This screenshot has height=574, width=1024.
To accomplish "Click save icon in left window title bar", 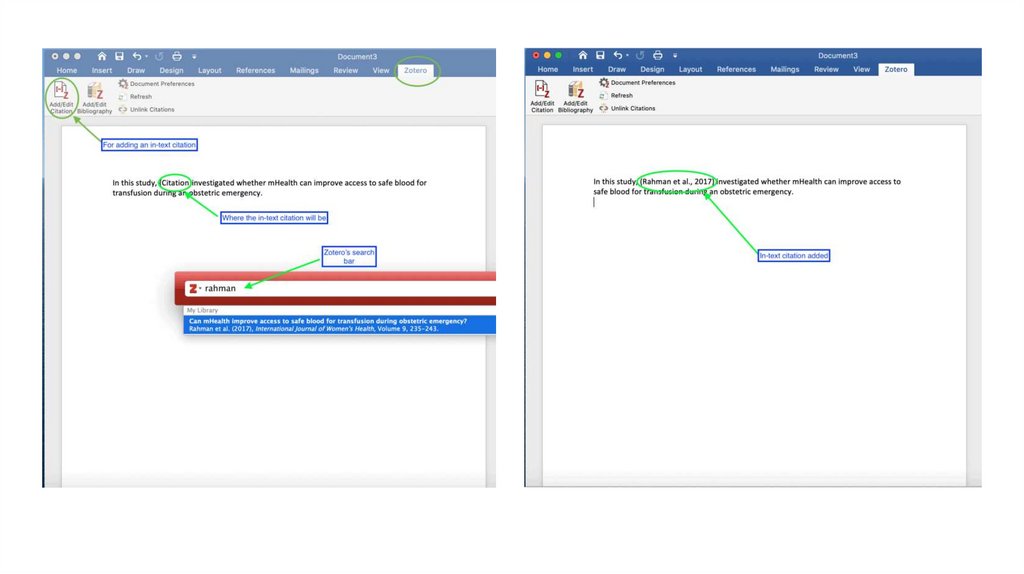I will [120, 56].
